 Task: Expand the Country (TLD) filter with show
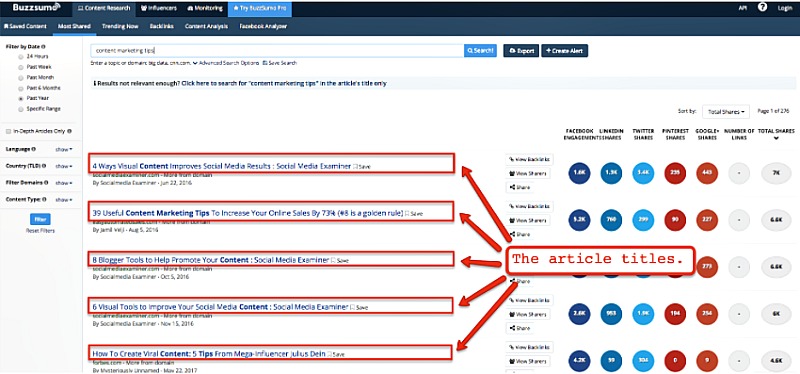(64, 166)
